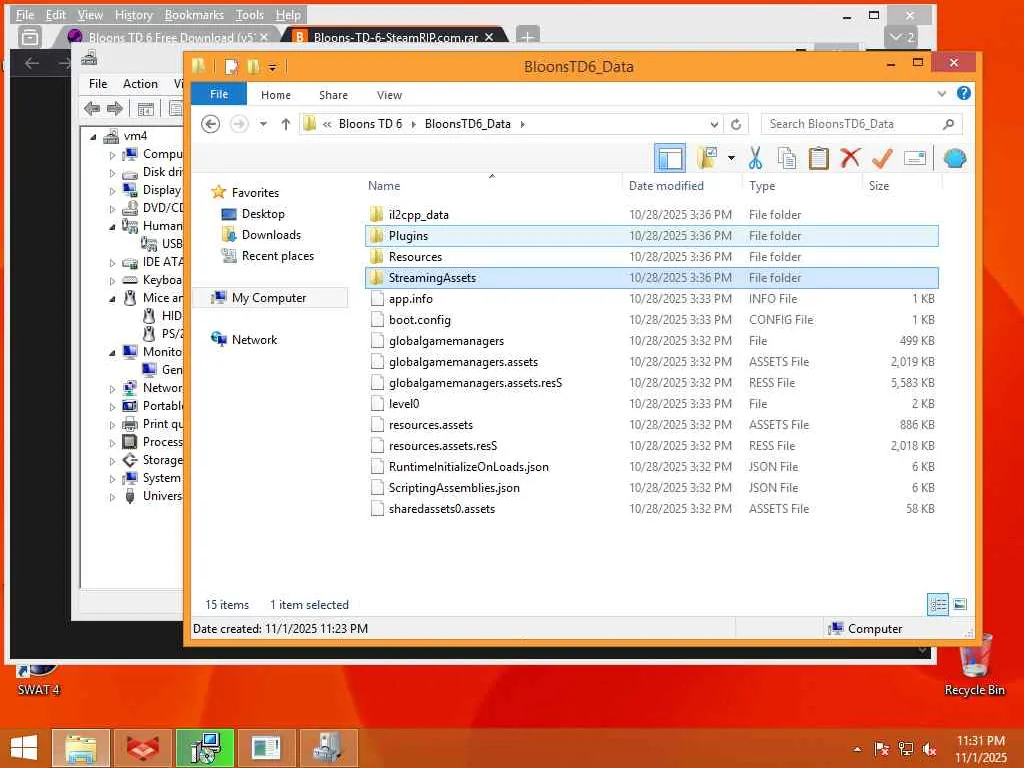Viewport: 1024px width, 768px height.
Task: Click the red X Delete icon
Action: pos(850,158)
